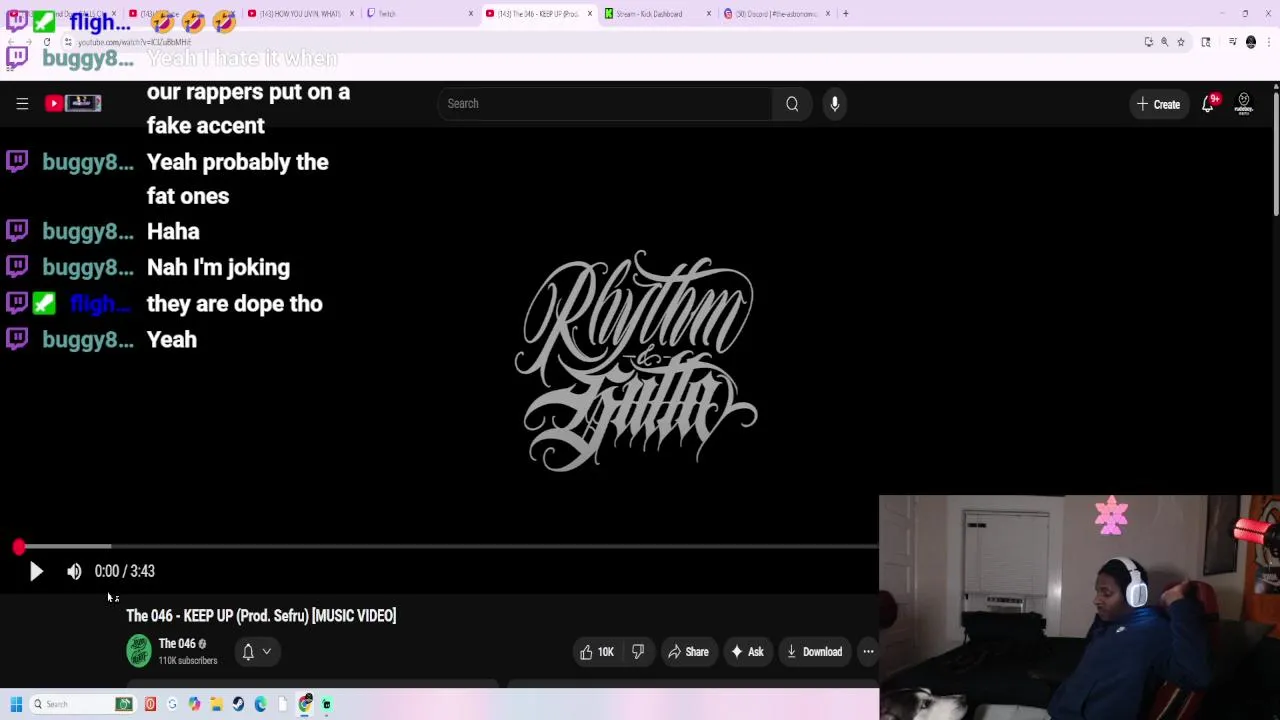Click the Create button
The height and width of the screenshot is (720, 1280).
click(1158, 104)
